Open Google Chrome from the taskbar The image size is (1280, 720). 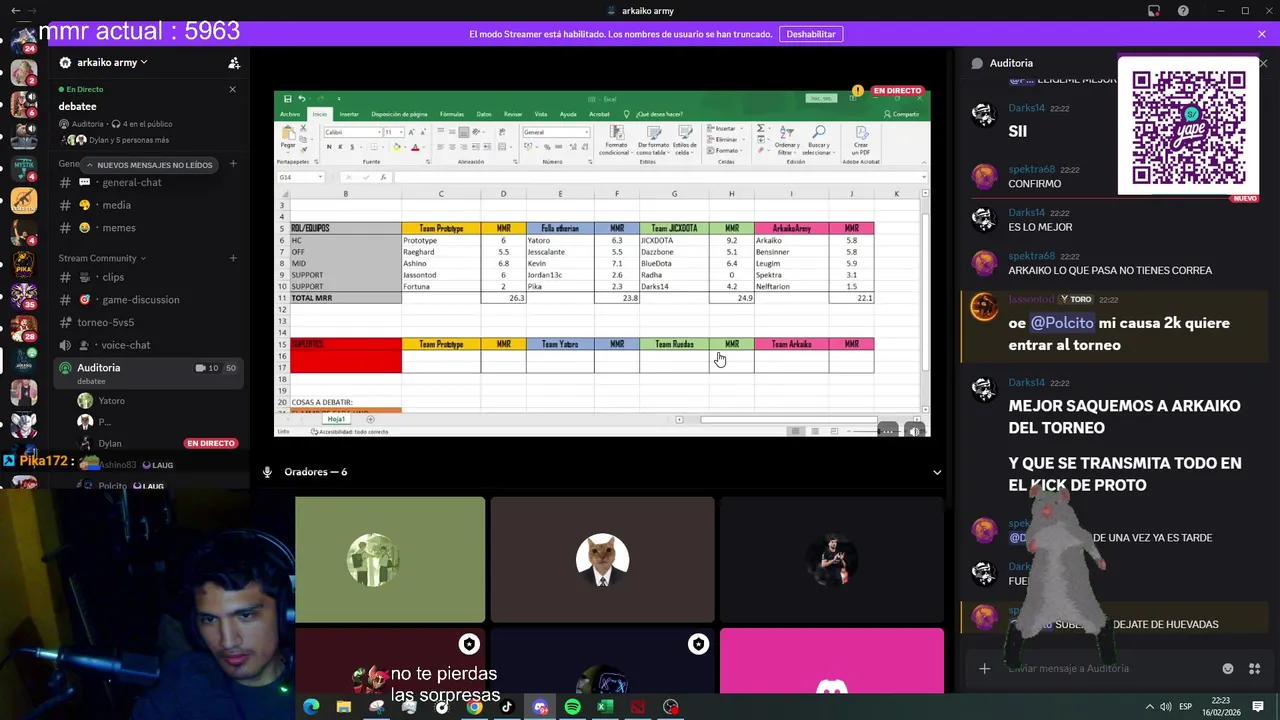pos(474,707)
